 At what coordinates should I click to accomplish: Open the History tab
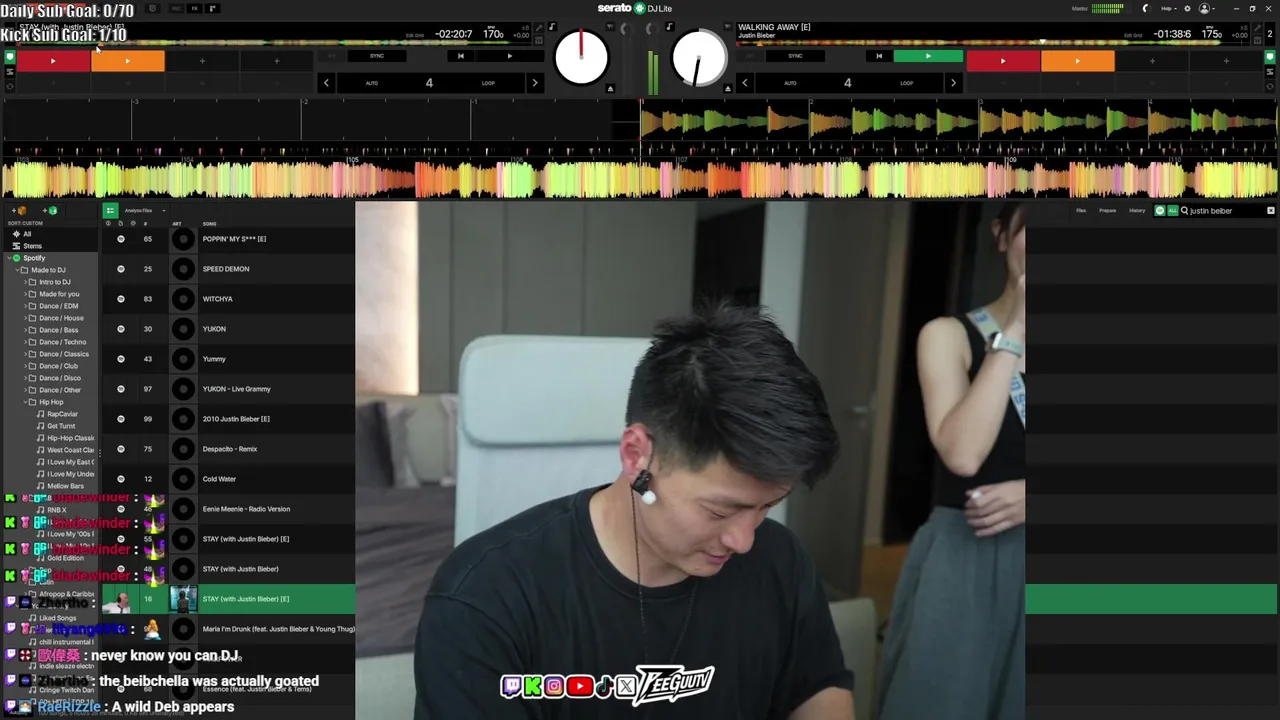click(x=1137, y=210)
